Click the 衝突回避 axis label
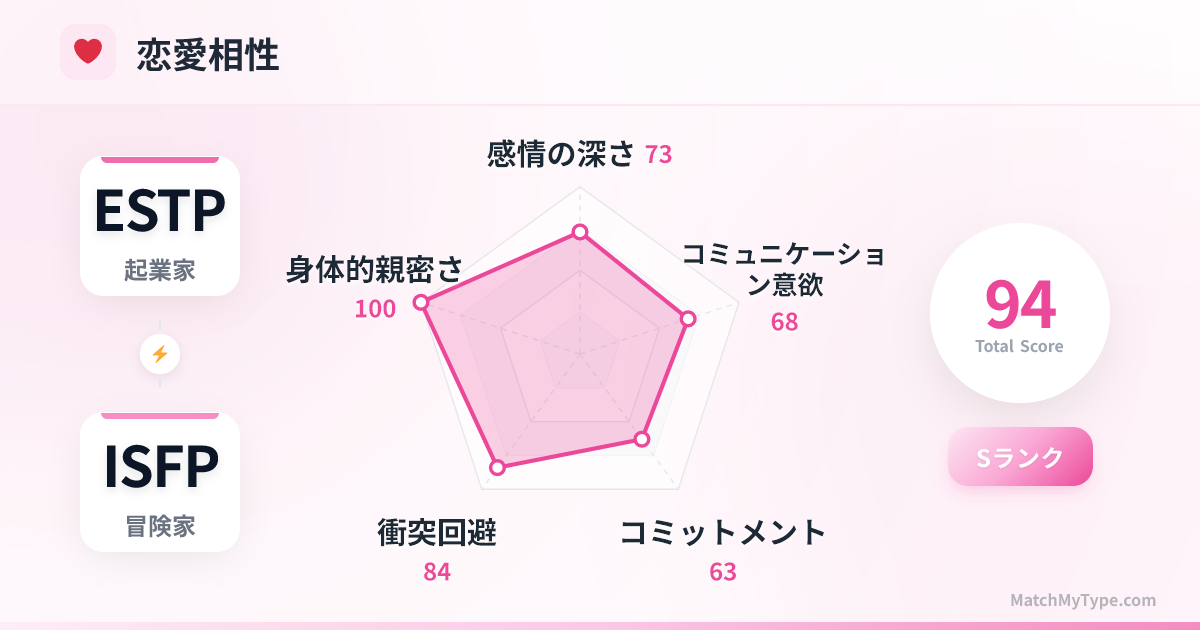The image size is (1200, 630). 437,533
